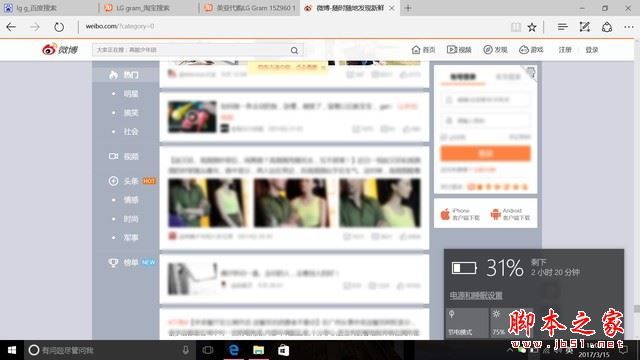Open the Store app from taskbar
The height and width of the screenshot is (360, 640).
coord(283,350)
